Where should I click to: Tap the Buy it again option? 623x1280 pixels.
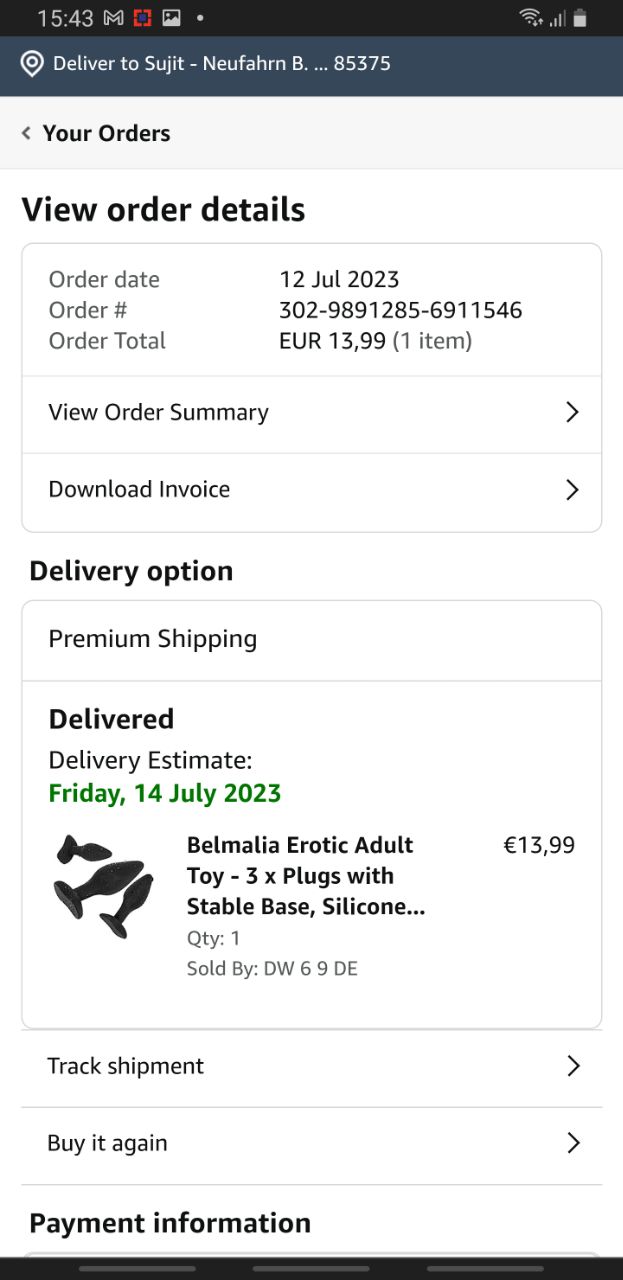(x=108, y=1143)
